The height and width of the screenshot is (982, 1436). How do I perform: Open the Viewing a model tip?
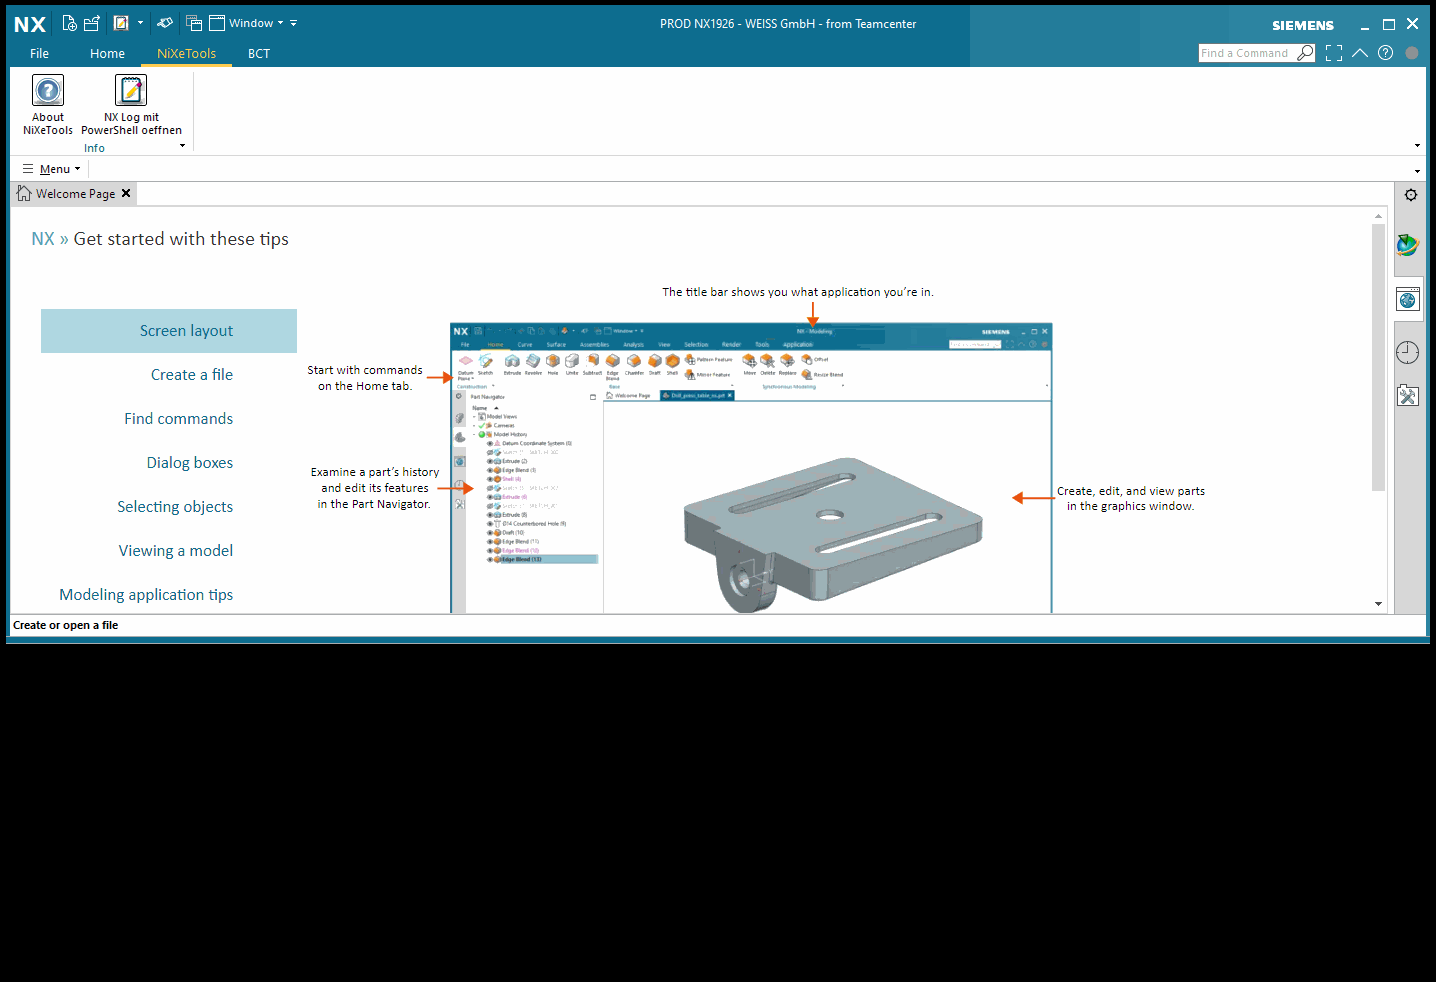pyautogui.click(x=176, y=551)
